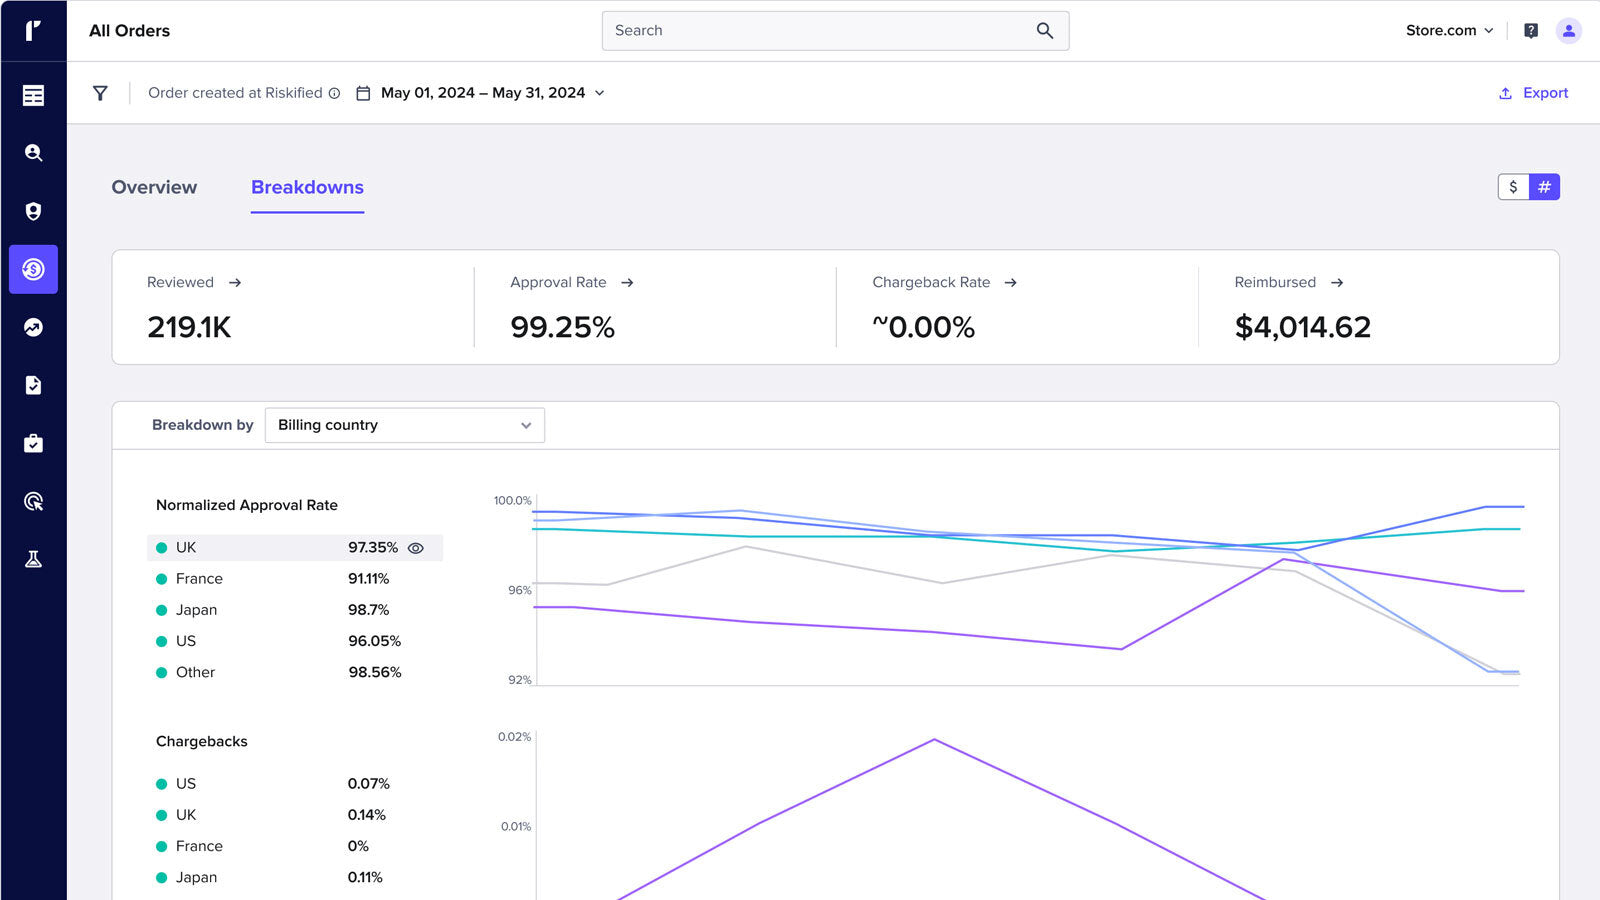
Task: Switch display to dollar values
Action: point(1513,187)
